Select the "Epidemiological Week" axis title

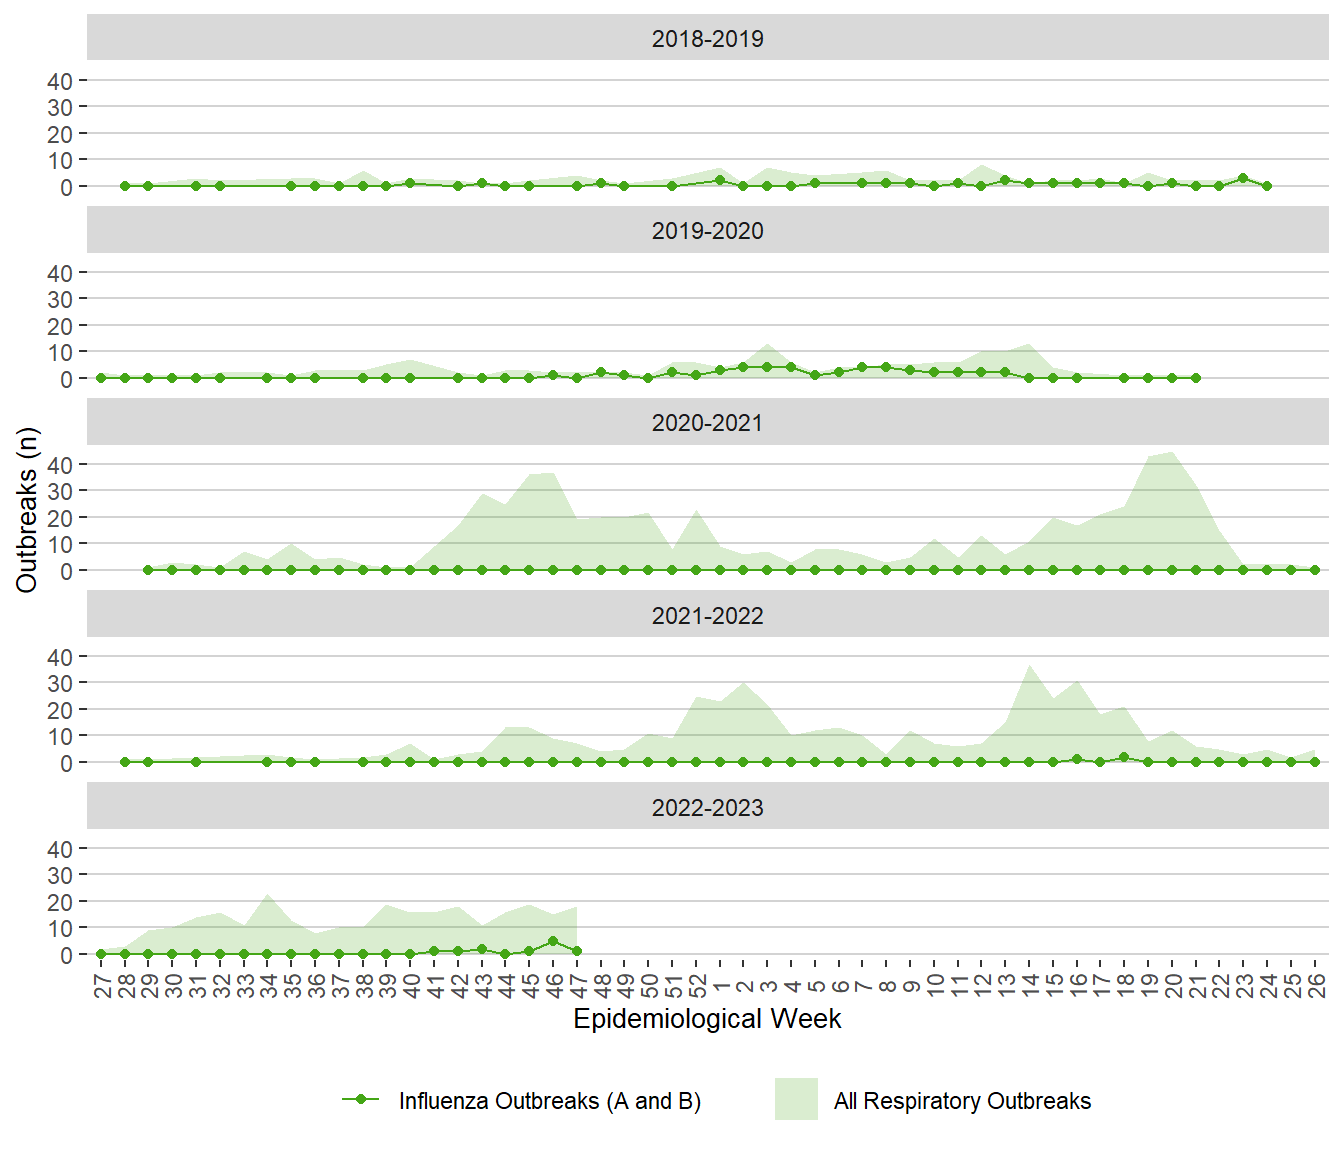coord(707,1019)
